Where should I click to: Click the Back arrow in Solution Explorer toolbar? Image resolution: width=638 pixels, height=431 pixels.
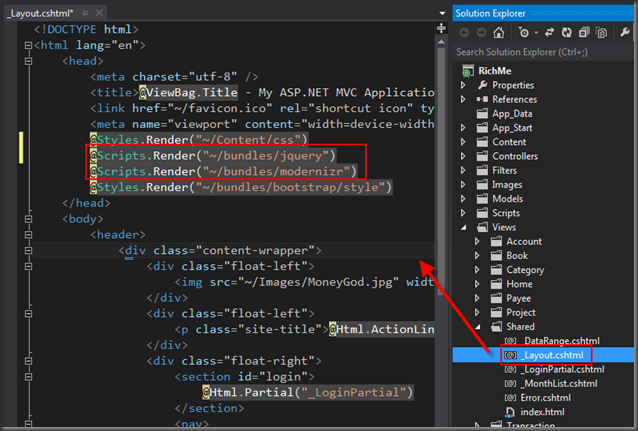pyautogui.click(x=464, y=32)
